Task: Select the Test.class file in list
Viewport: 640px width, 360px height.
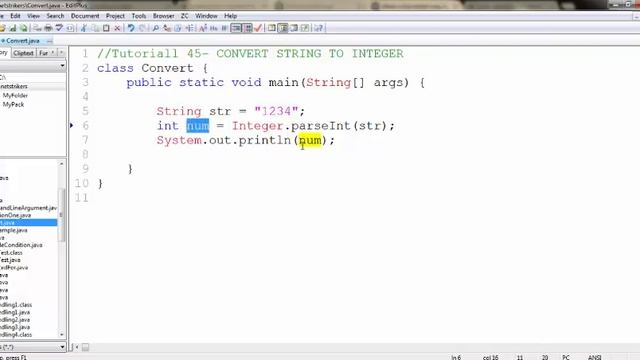Action: point(11,253)
